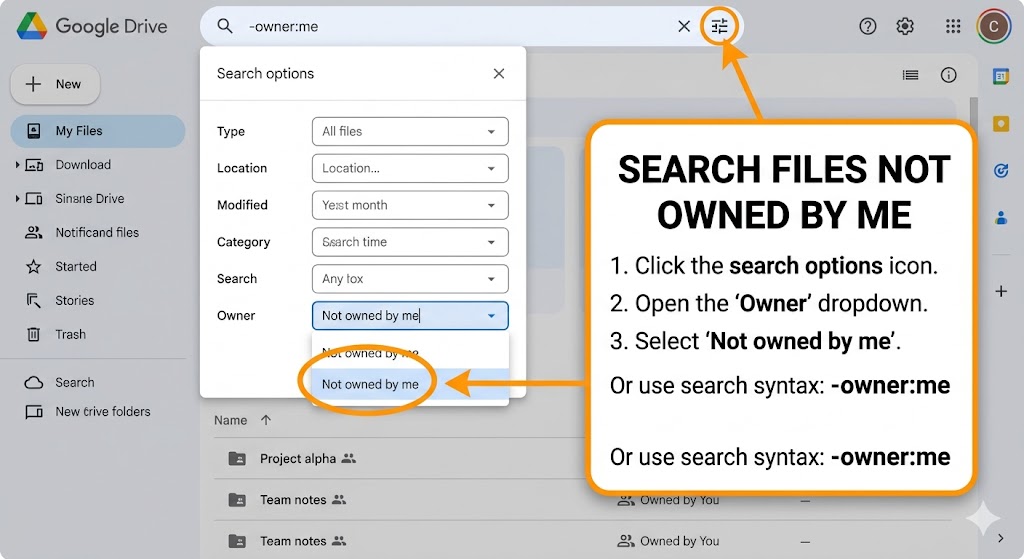1024x559 pixels.
Task: Open the Project alpha folder row
Action: pyautogui.click(x=398, y=458)
